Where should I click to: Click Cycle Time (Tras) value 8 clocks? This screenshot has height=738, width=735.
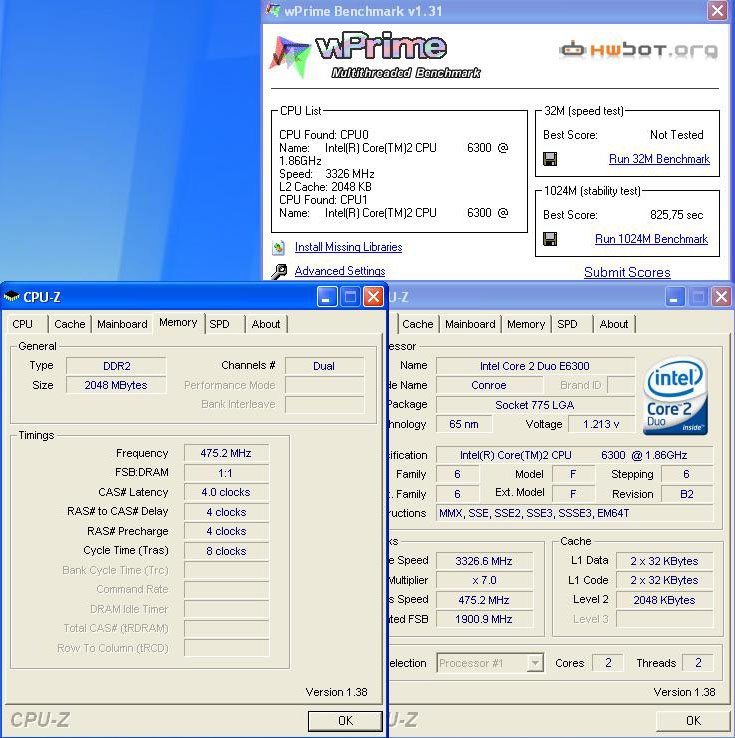(226, 551)
